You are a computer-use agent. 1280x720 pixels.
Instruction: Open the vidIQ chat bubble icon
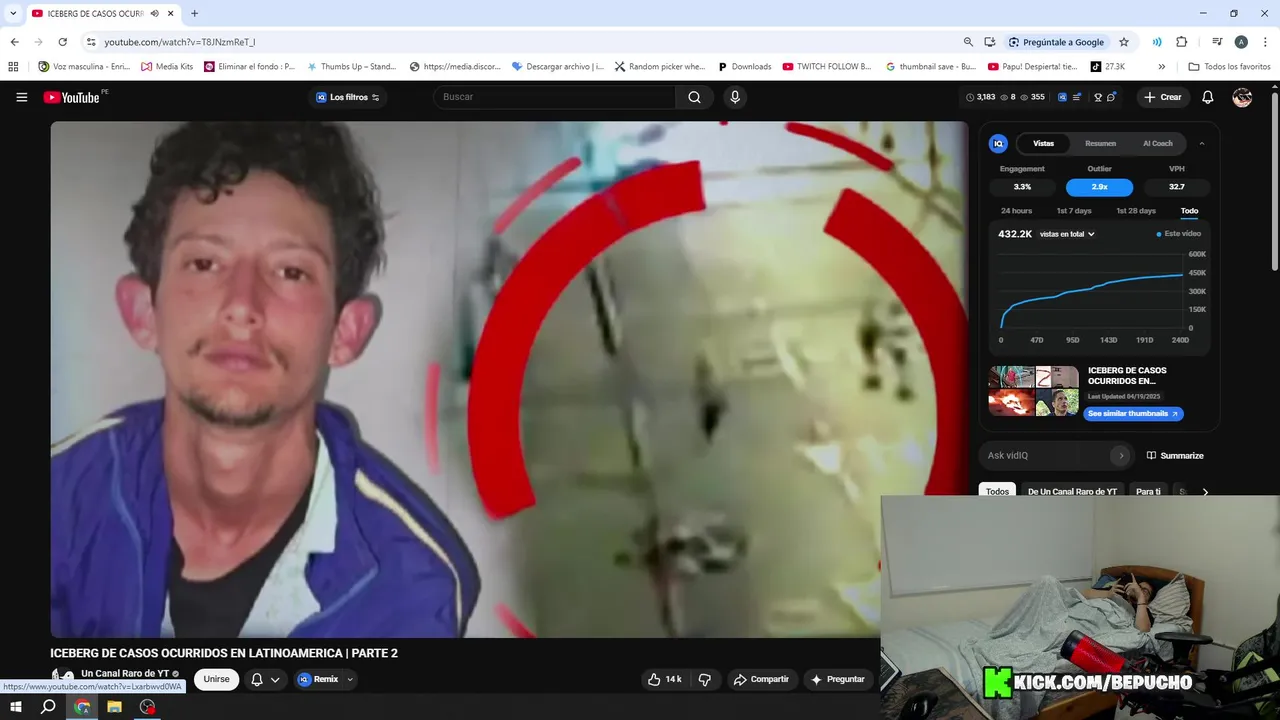[1112, 97]
